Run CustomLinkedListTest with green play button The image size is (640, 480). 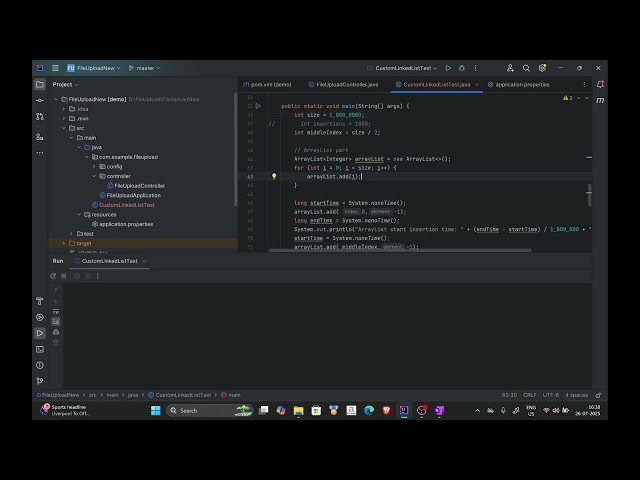448,68
